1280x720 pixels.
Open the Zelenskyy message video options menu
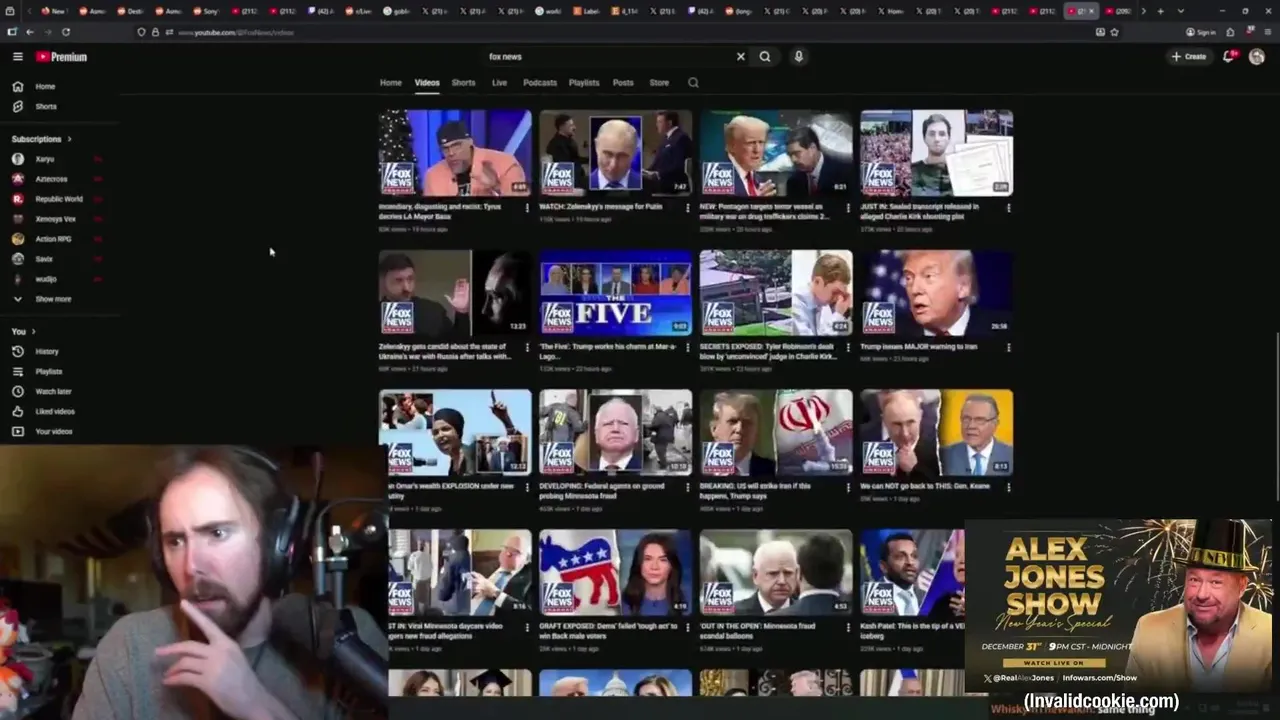[687, 208]
